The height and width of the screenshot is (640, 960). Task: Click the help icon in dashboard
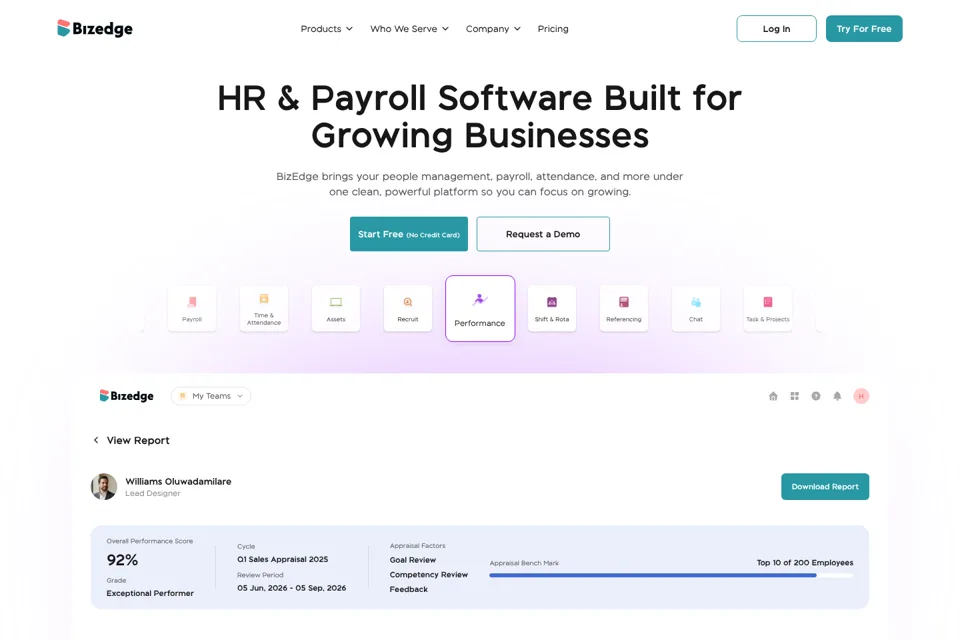click(x=816, y=396)
